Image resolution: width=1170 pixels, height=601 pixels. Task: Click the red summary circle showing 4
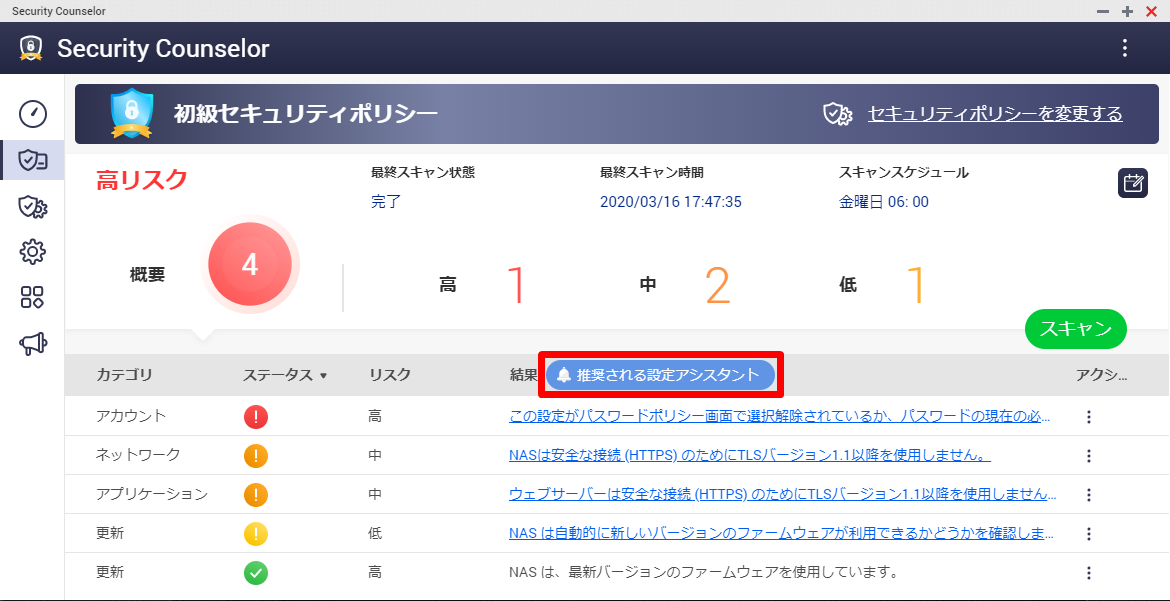tap(250, 264)
